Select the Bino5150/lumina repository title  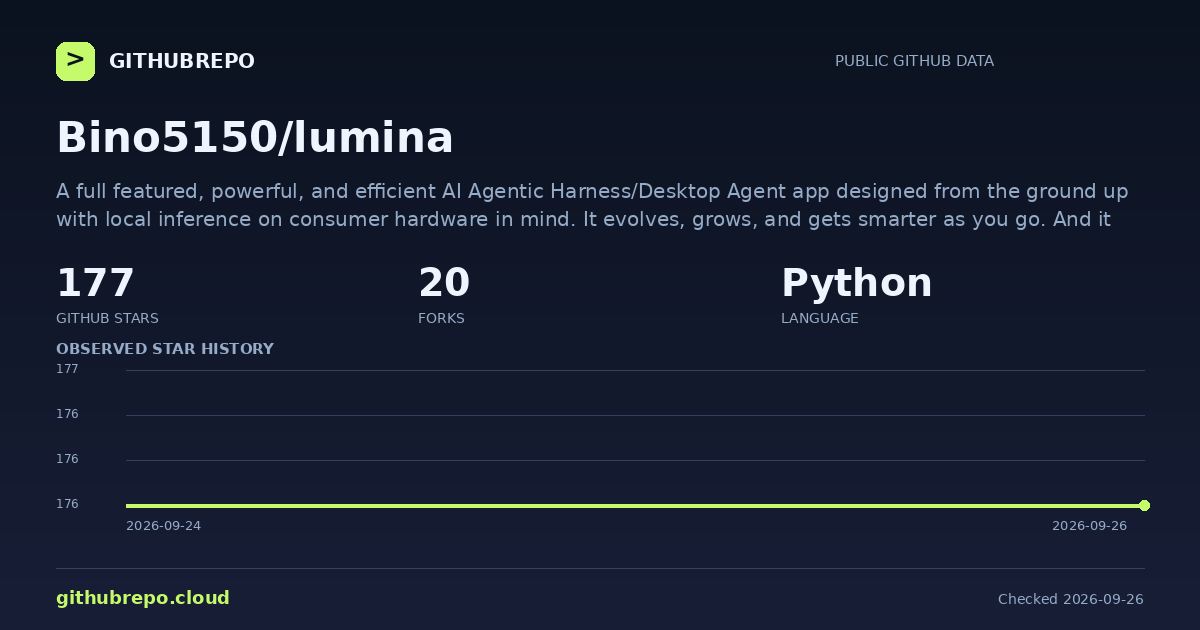click(255, 138)
